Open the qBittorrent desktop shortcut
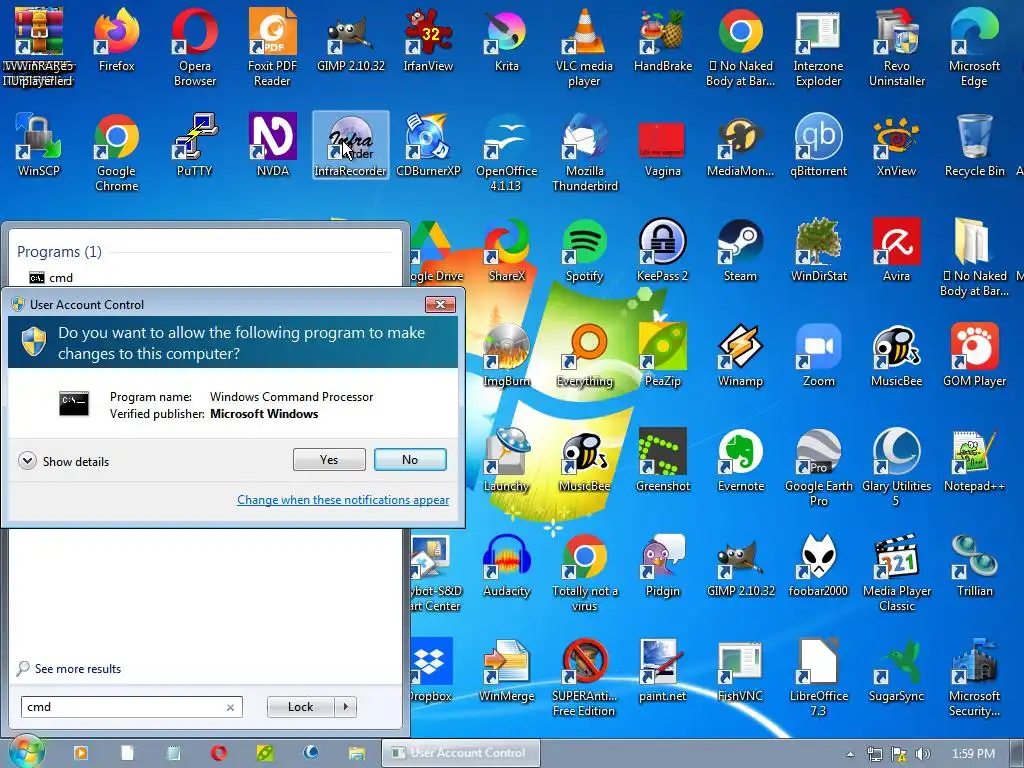The image size is (1024, 768). click(818, 145)
